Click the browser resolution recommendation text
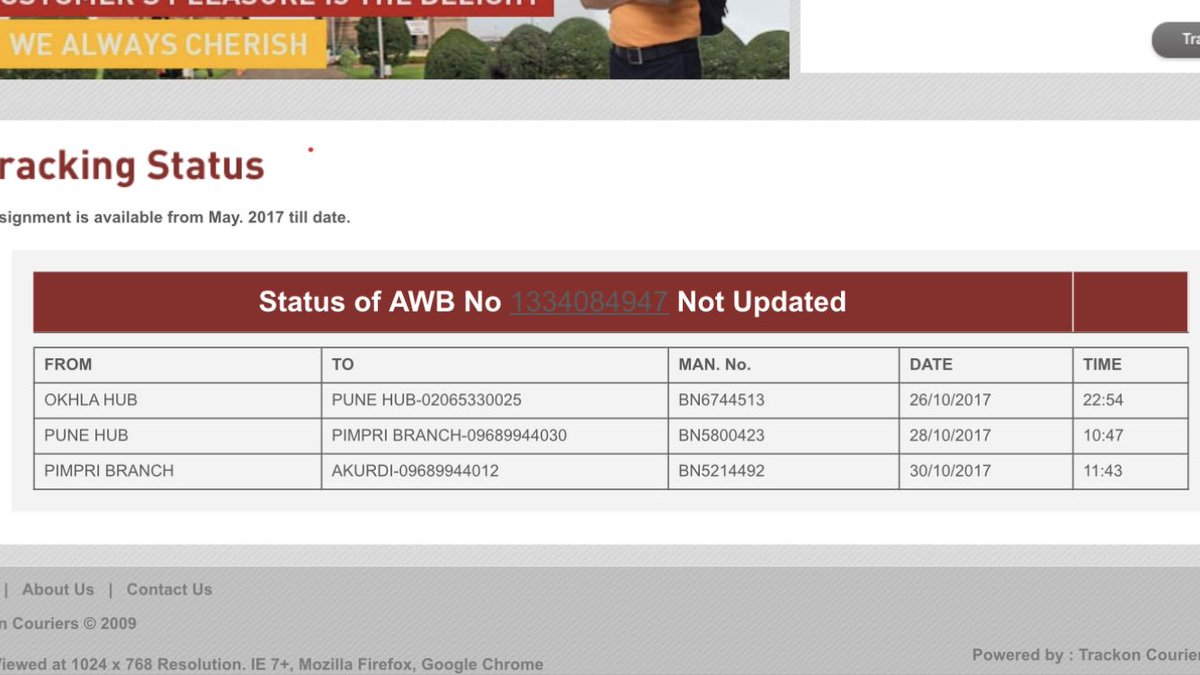The height and width of the screenshot is (675, 1200). [x=272, y=664]
